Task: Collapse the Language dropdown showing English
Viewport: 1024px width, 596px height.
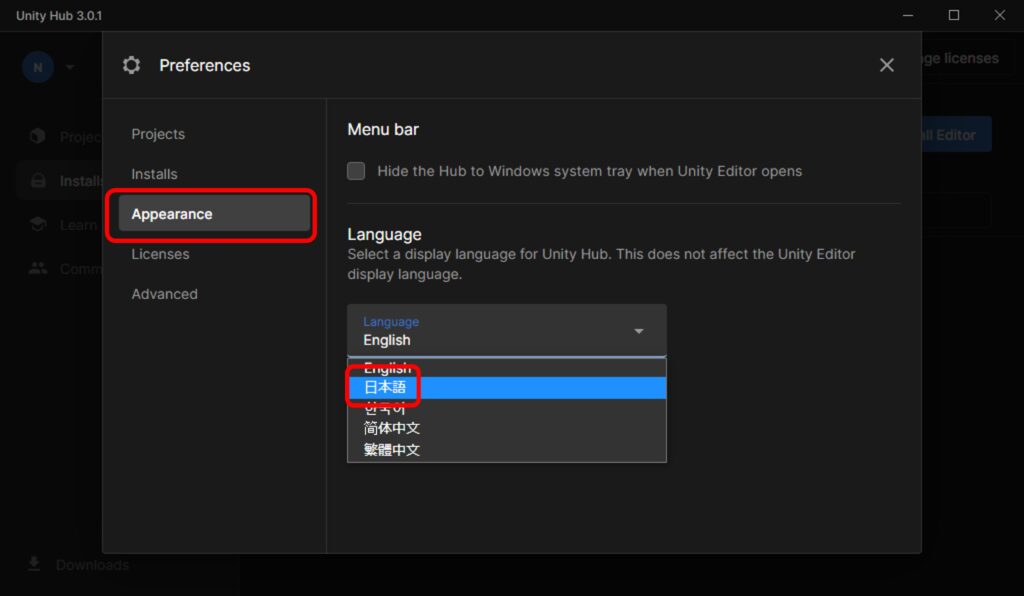Action: click(x=507, y=331)
